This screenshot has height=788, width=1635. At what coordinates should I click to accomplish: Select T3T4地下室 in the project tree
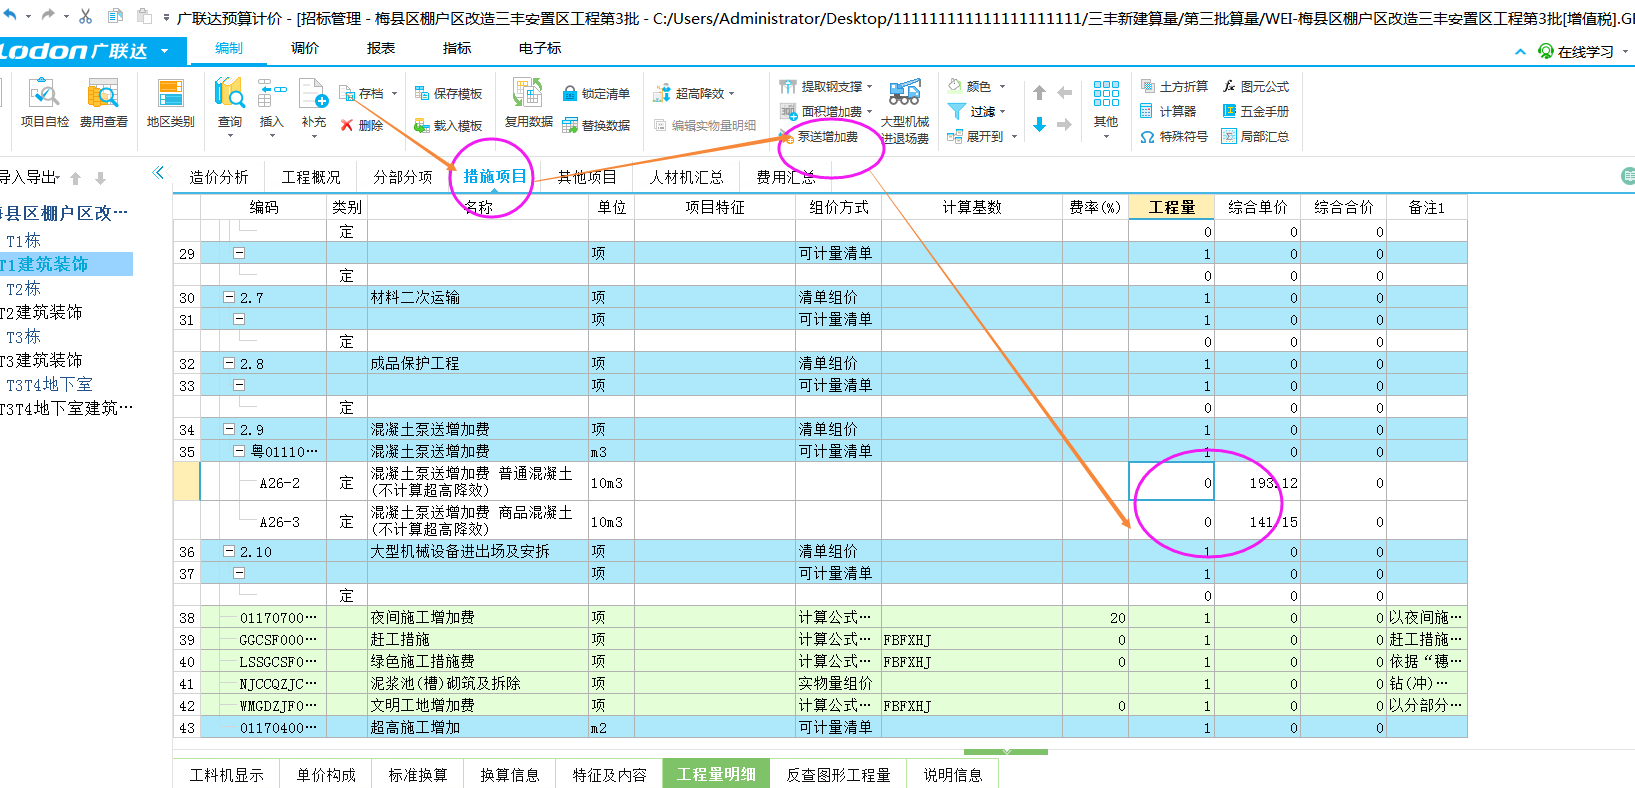tap(49, 385)
